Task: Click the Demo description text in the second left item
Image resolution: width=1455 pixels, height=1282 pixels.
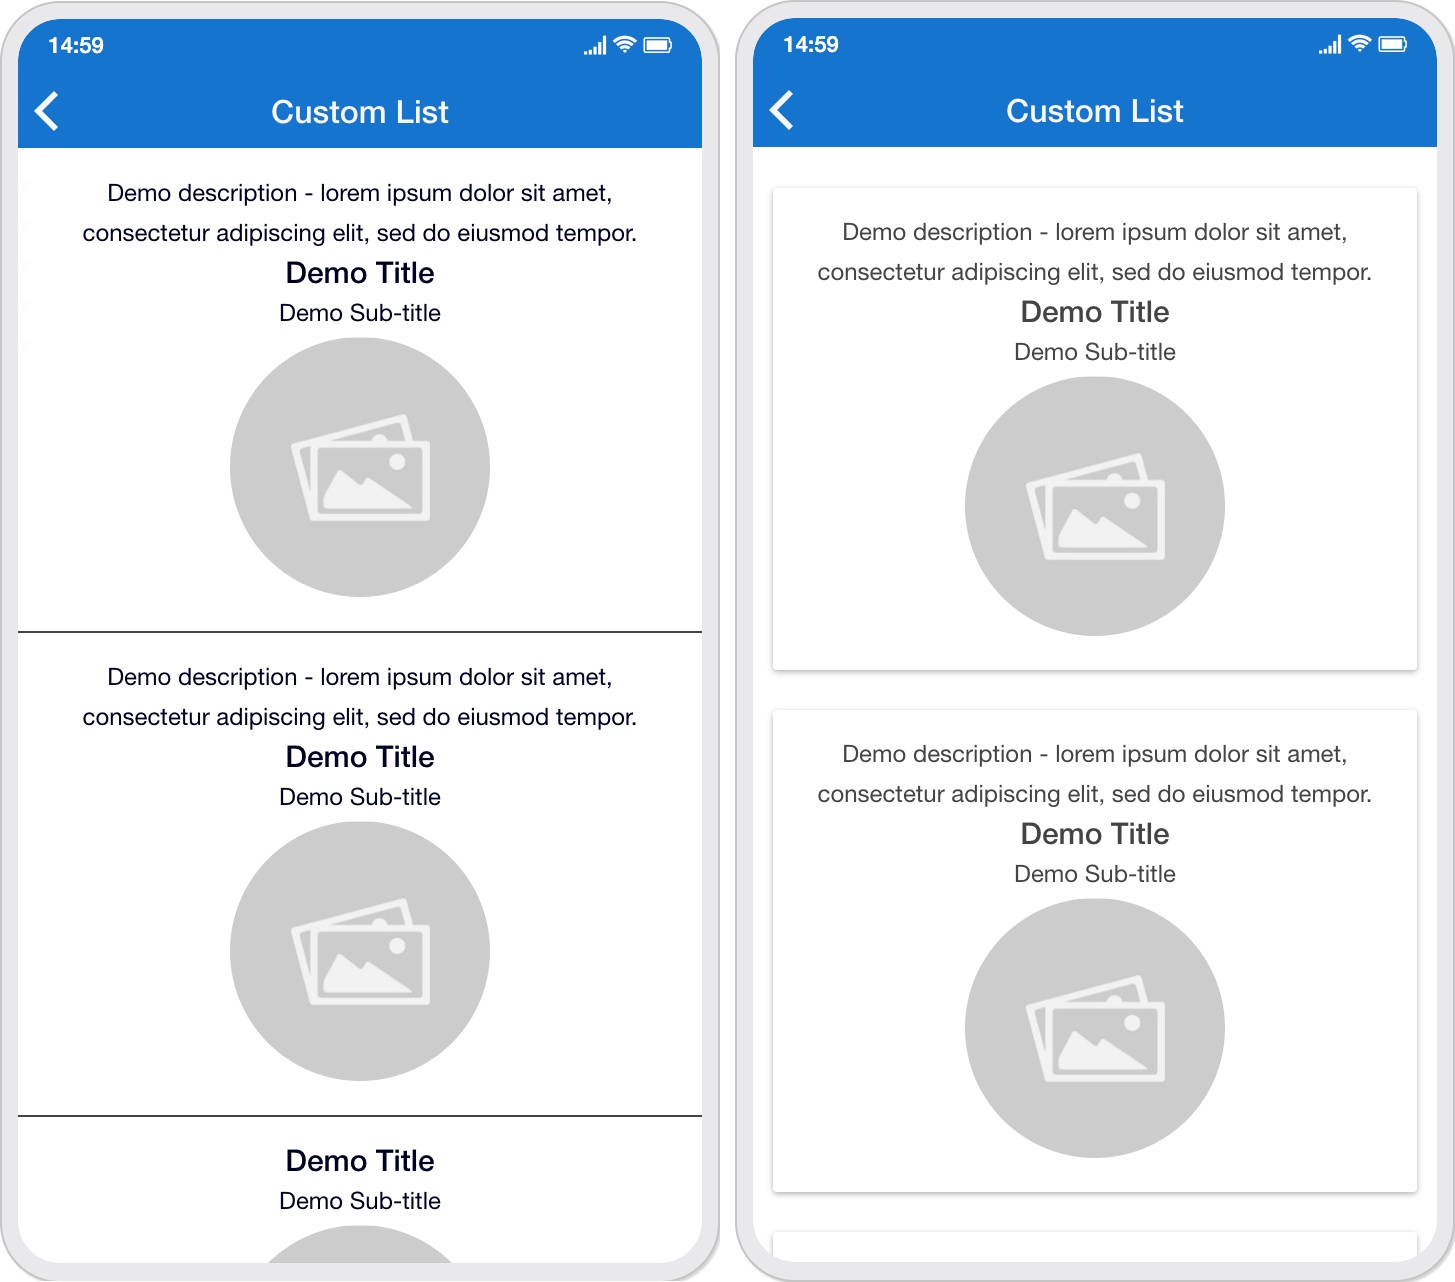Action: (x=360, y=696)
